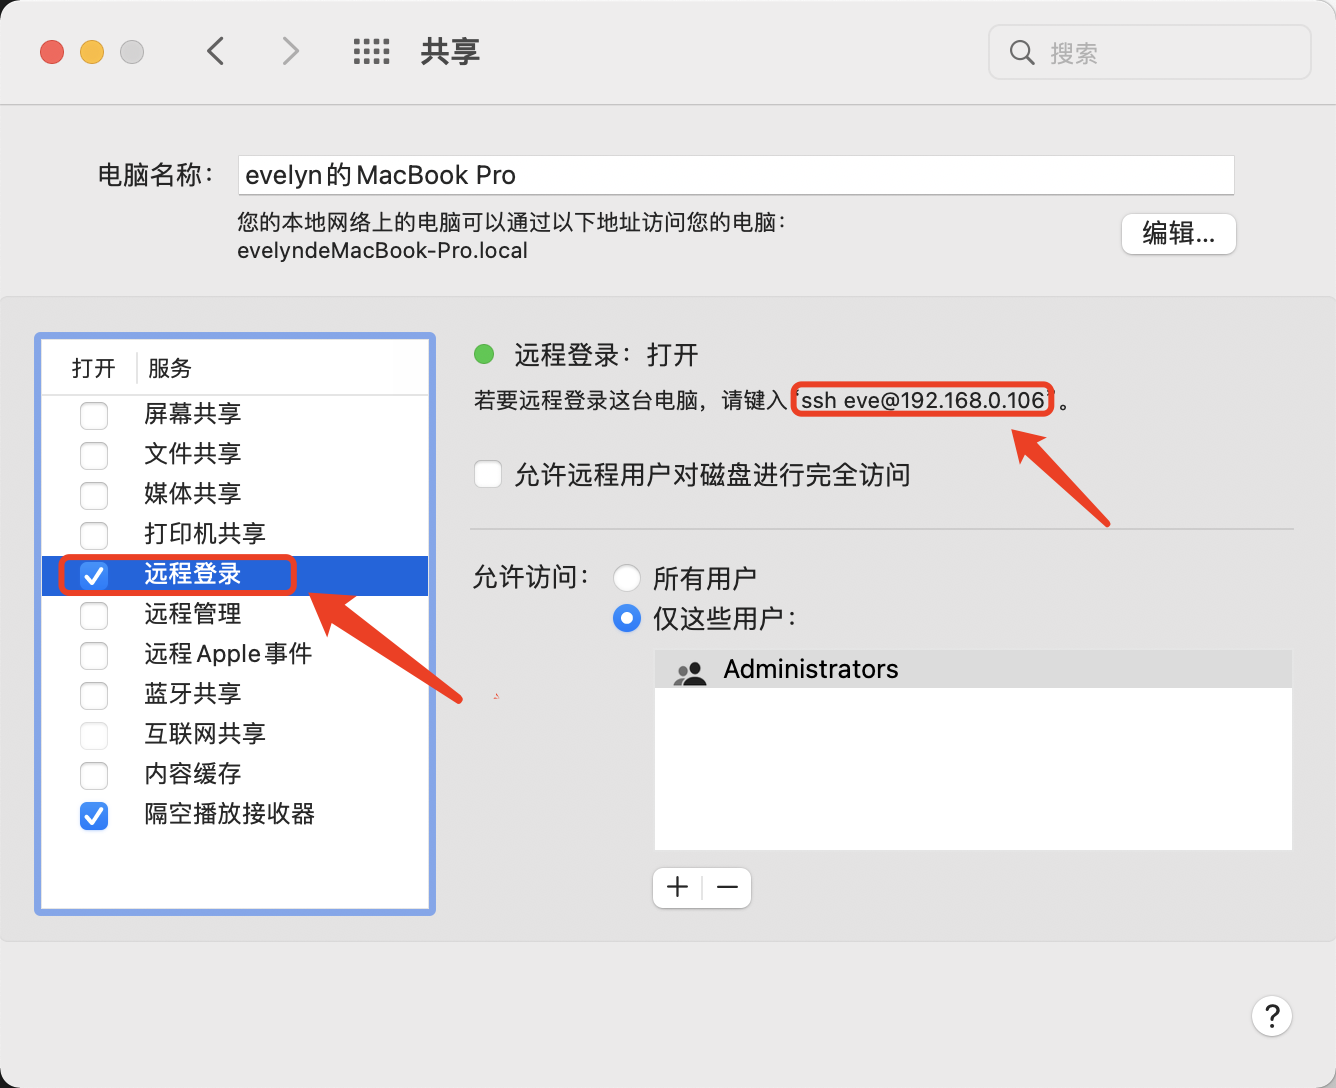Open help with question mark button

click(x=1272, y=1016)
